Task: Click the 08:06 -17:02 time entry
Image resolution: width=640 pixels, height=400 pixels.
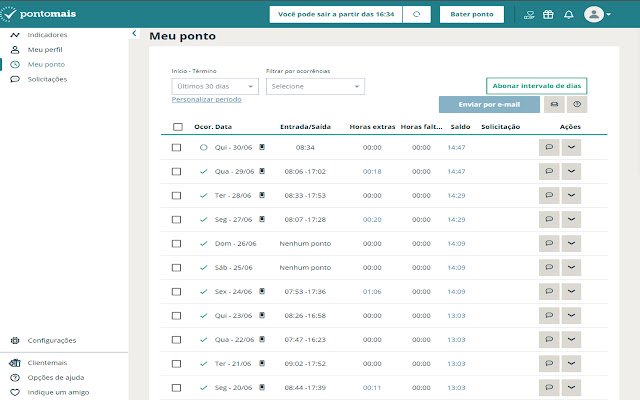Action: point(305,171)
